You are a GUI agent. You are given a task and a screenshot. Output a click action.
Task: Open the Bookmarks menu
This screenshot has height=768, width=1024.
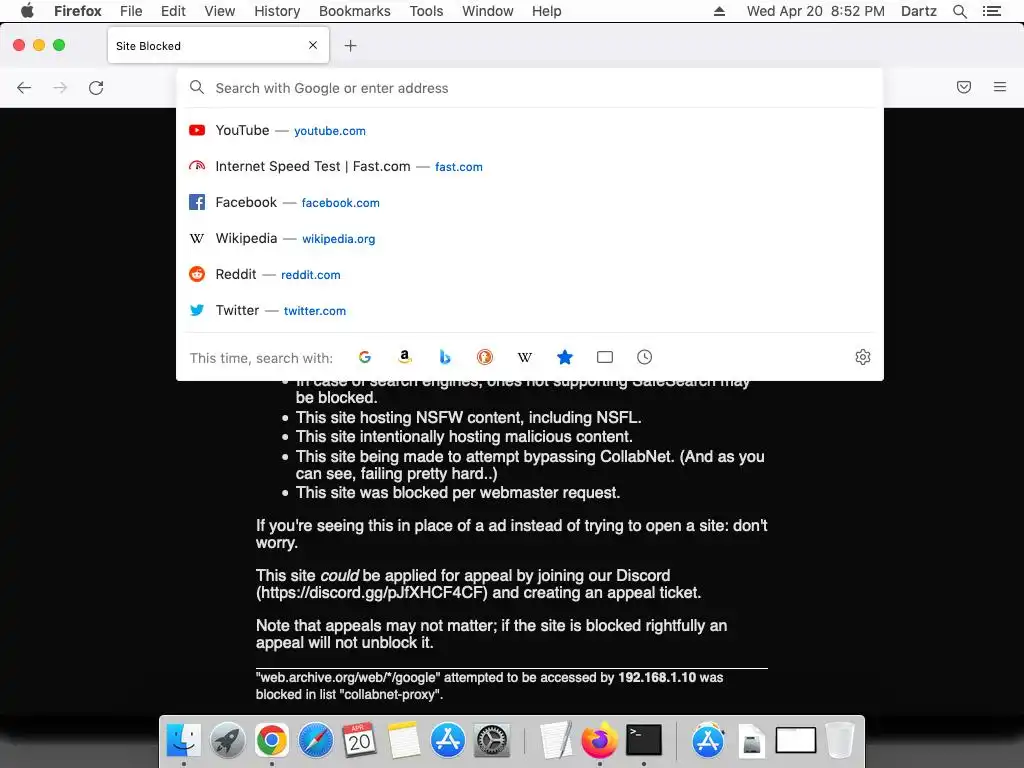coord(355,11)
